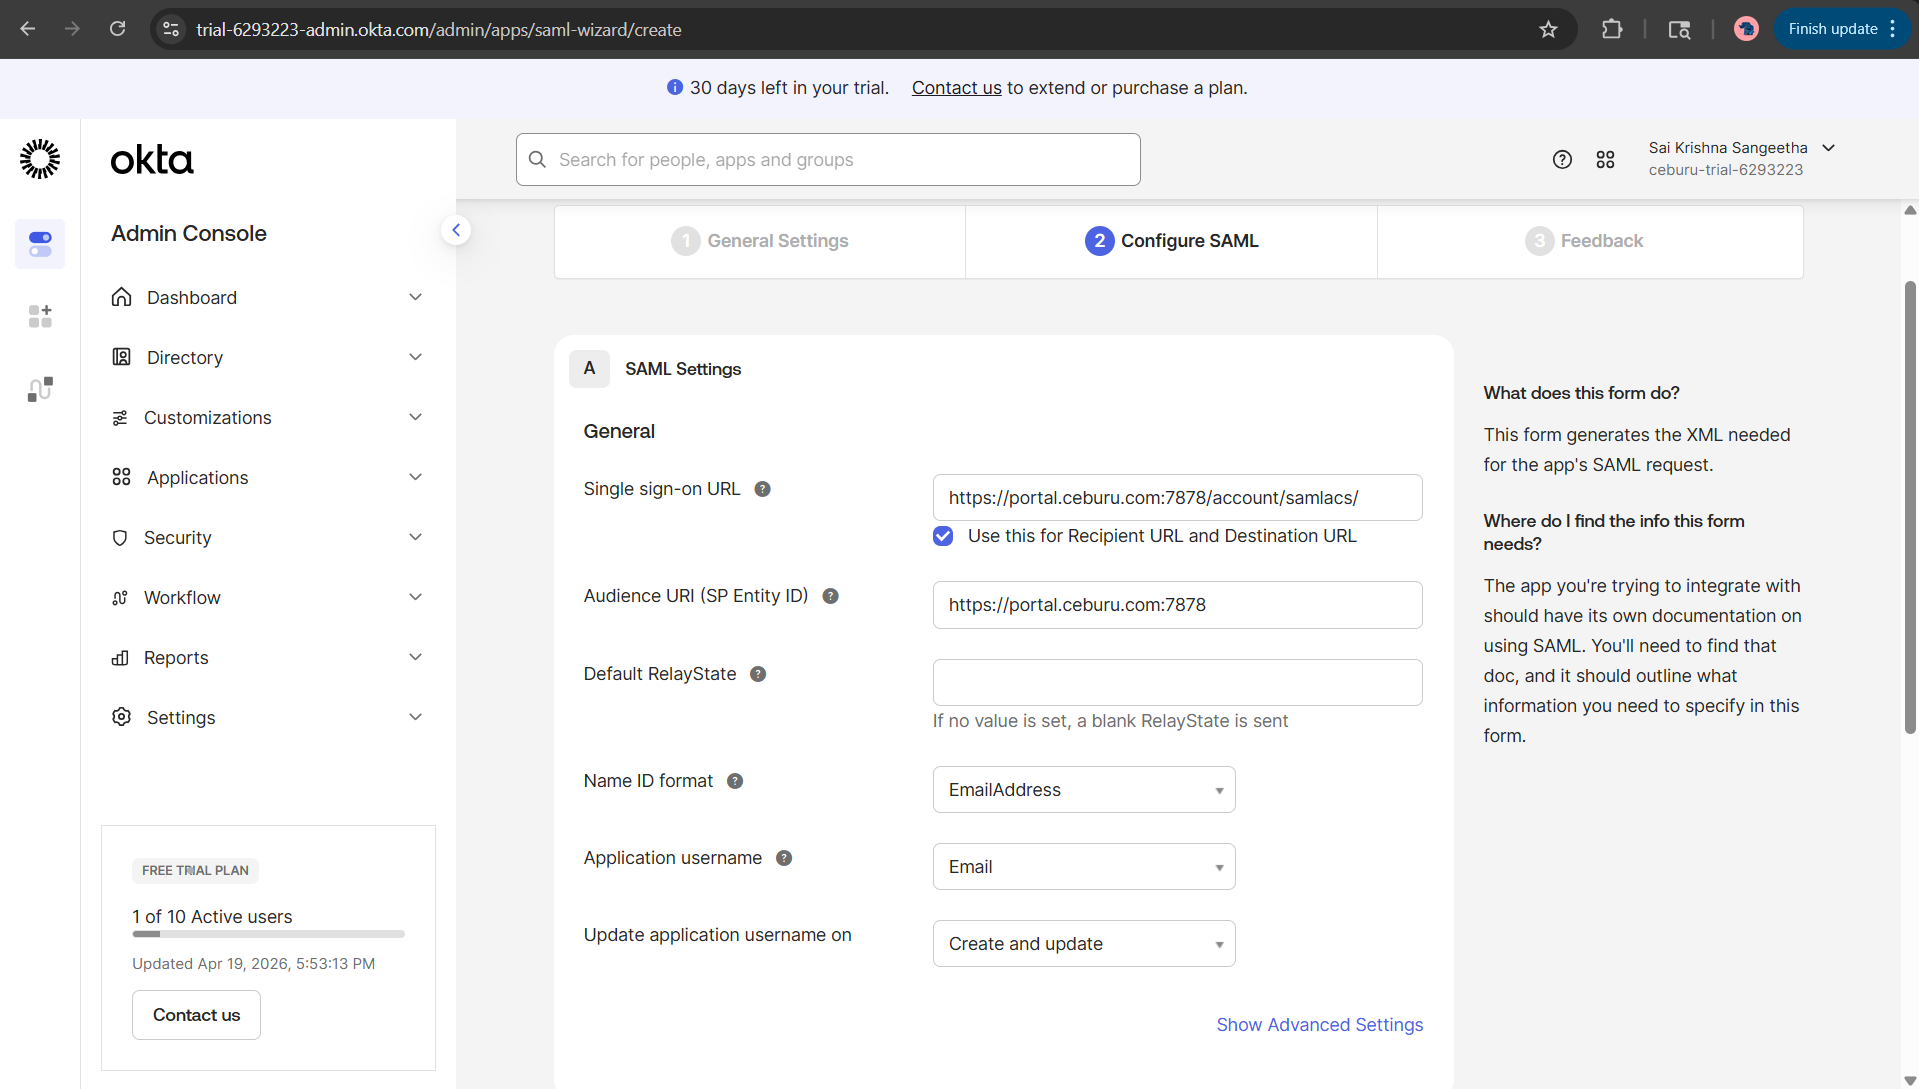This screenshot has height=1089, width=1919.
Task: Expand the Applications menu chevron
Action: pyautogui.click(x=416, y=477)
